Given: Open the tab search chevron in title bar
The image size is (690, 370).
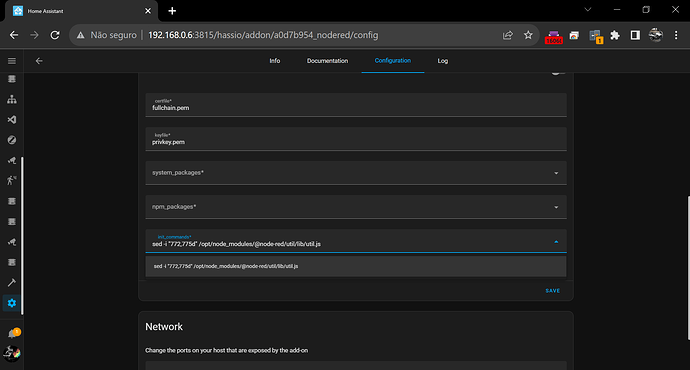Looking at the screenshot, I should point(587,9).
